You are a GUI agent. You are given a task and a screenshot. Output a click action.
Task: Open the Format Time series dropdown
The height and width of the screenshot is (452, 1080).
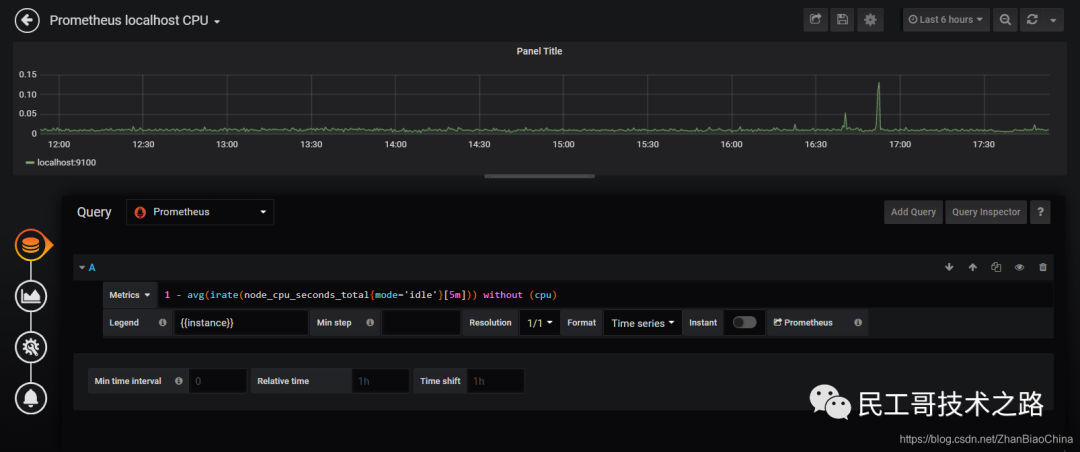click(643, 322)
